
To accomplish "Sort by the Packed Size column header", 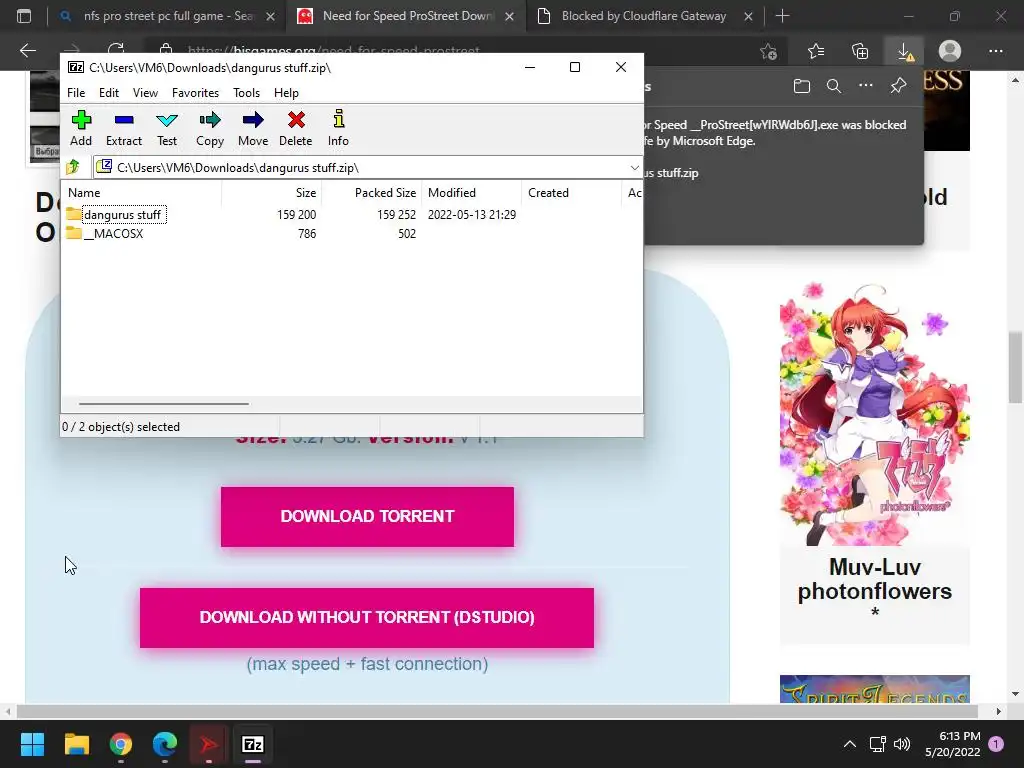I will point(371,193).
